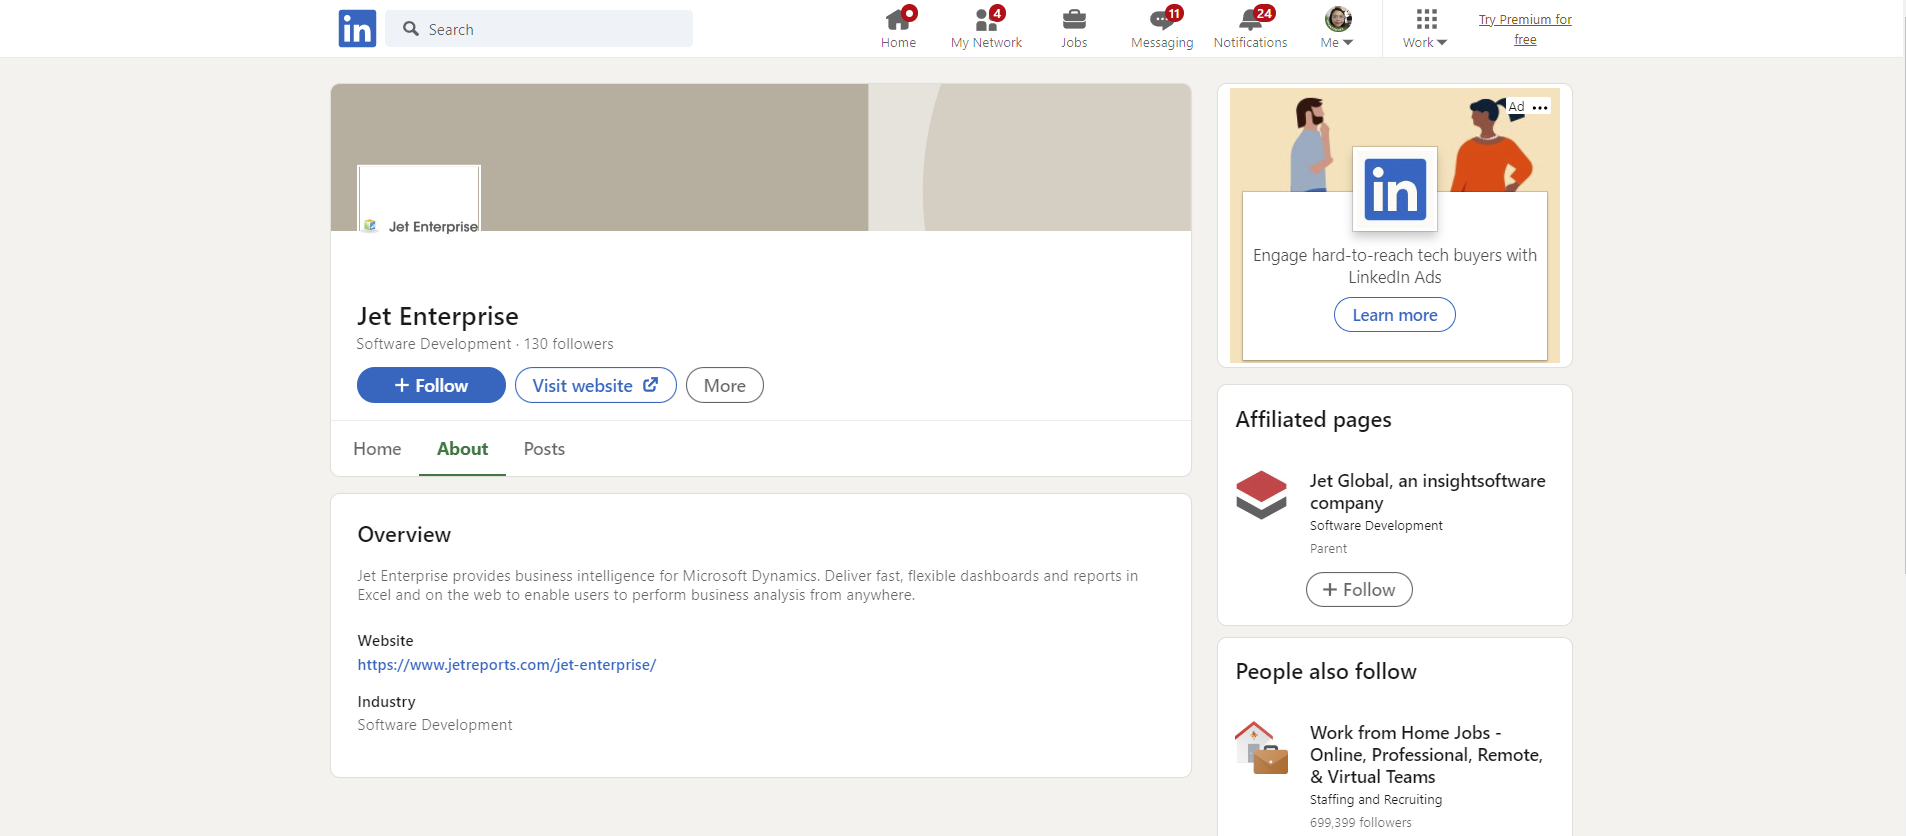This screenshot has height=836, width=1906.
Task: Open Work from Home Jobs page title
Action: tap(1427, 755)
